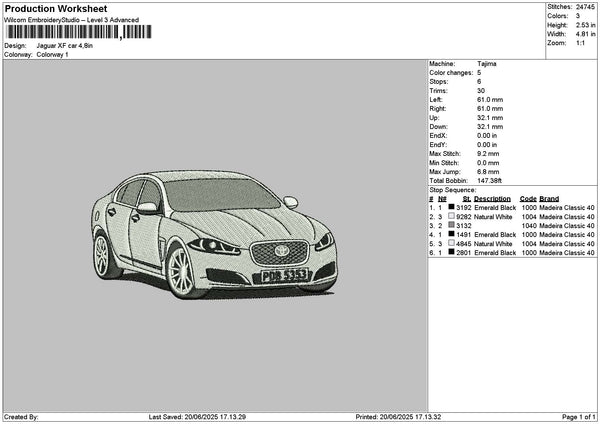Pick the gray swatch next to 3132
Screen dimensions: 600x424
tap(451, 226)
